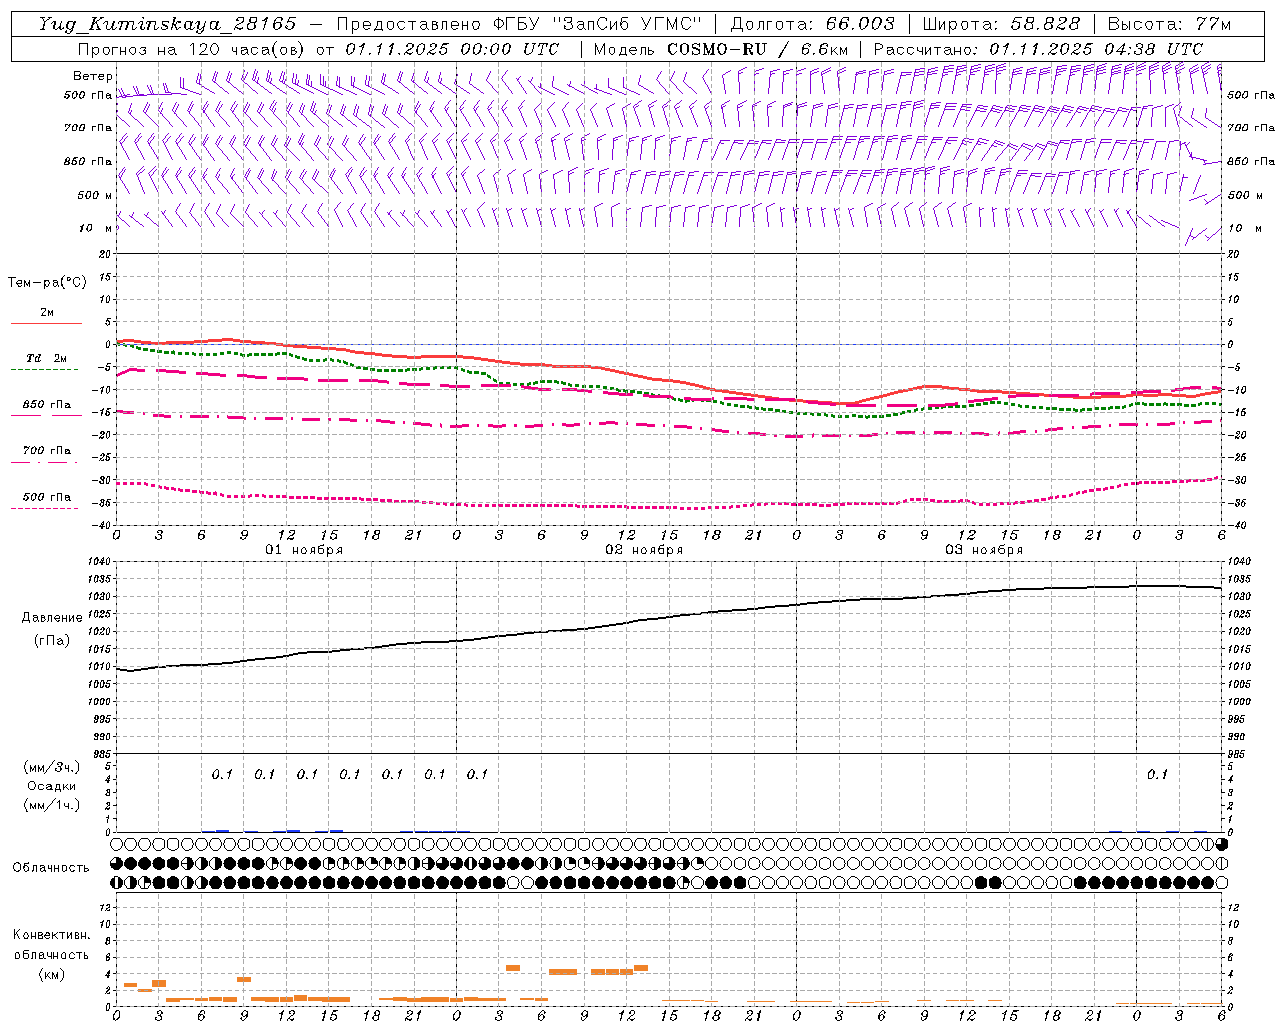The height and width of the screenshot is (1024, 1280).
Task: Click the station name Yug_Kuminskaya_28165
Action: point(167,24)
